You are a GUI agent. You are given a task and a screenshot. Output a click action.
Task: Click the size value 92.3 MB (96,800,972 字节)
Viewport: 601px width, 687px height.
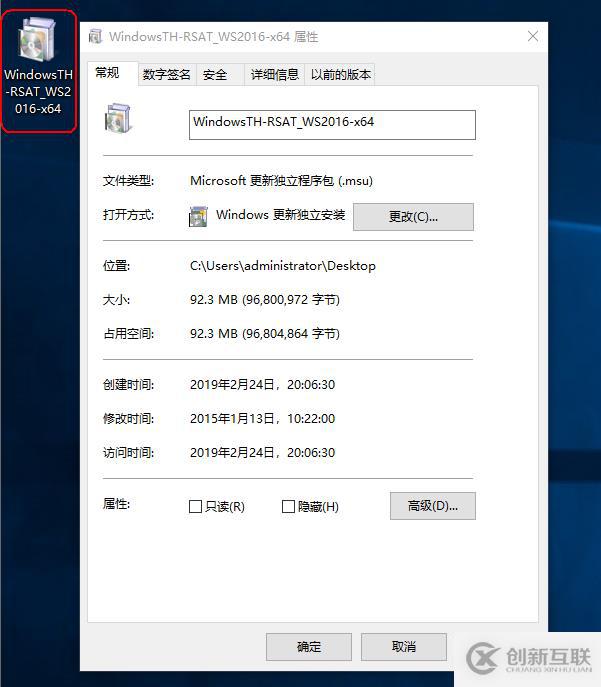point(265,300)
